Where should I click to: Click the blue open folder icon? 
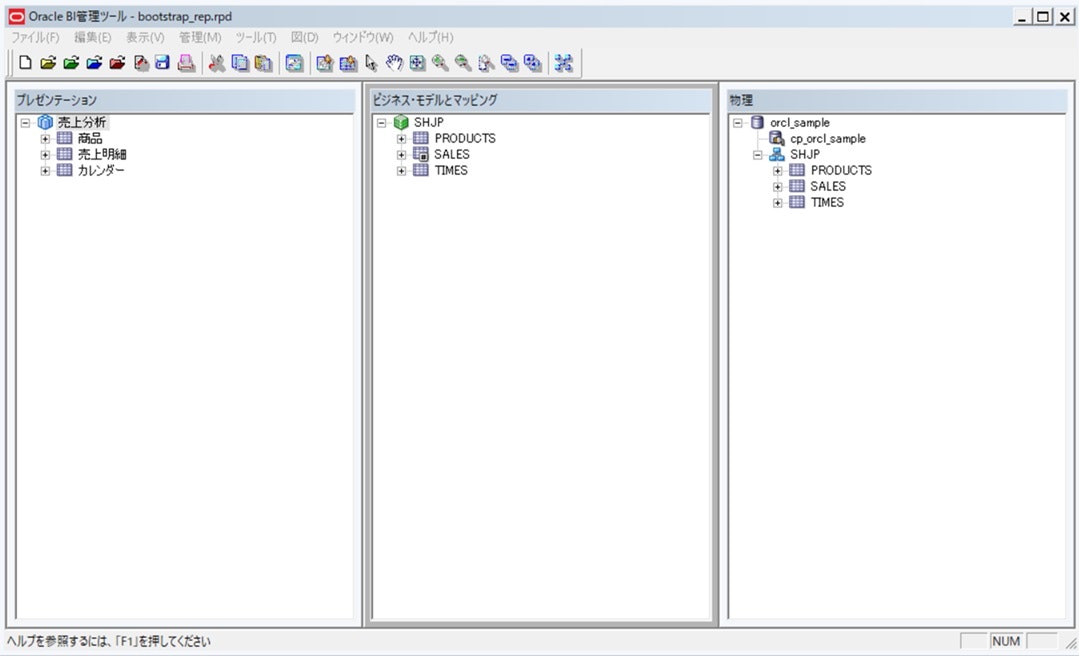94,63
